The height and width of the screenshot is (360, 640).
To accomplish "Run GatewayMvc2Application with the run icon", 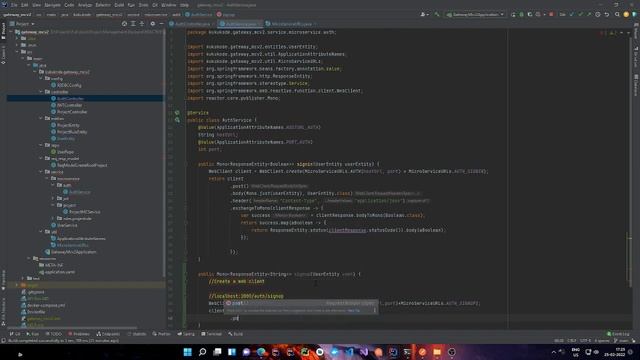I will (514, 14).
